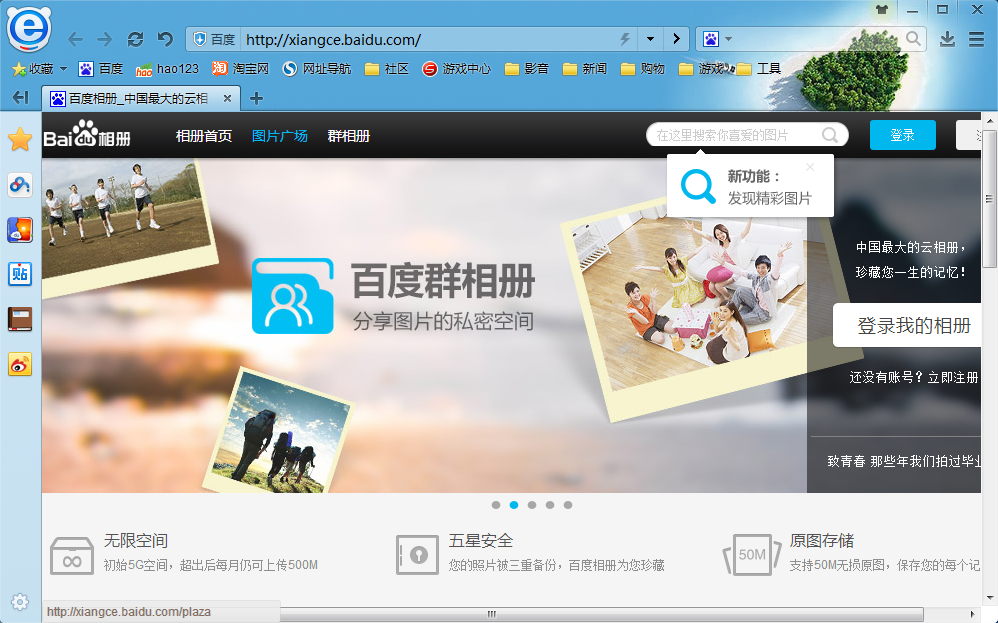This screenshot has height=623, width=998.
Task: Click the go arrow next to address bar
Action: [x=676, y=39]
